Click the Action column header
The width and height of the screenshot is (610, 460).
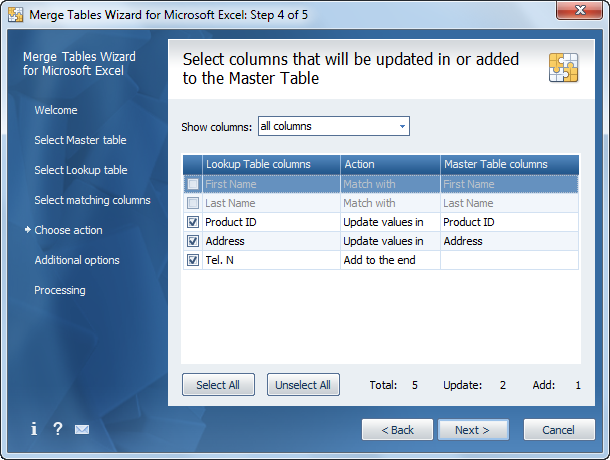coord(390,164)
